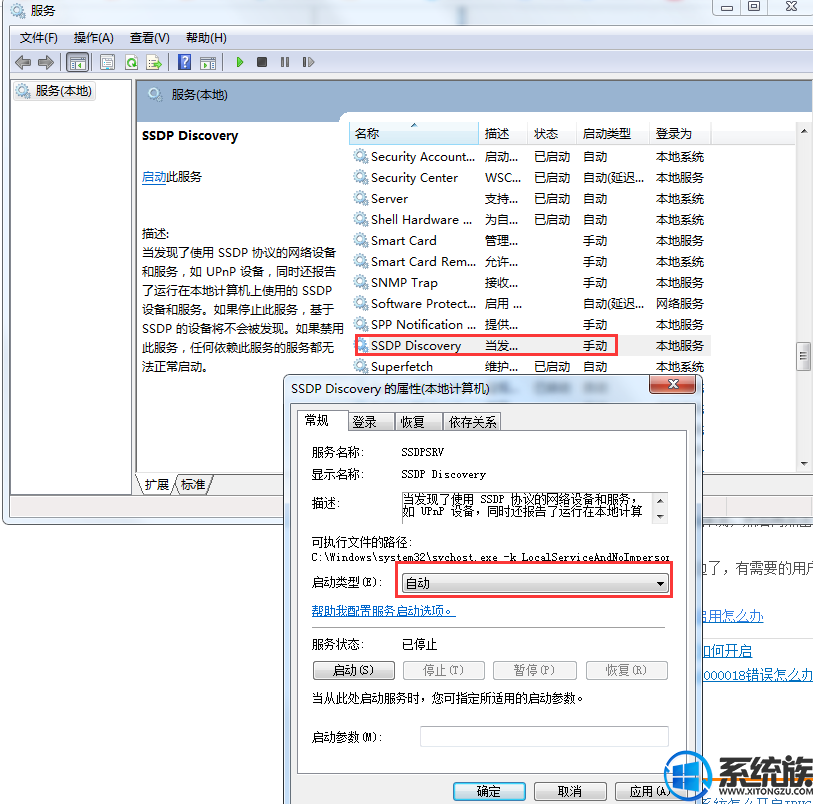Switch to 标准 view tab at bottom
Image resolution: width=813 pixels, height=804 pixels.
pyautogui.click(x=193, y=484)
